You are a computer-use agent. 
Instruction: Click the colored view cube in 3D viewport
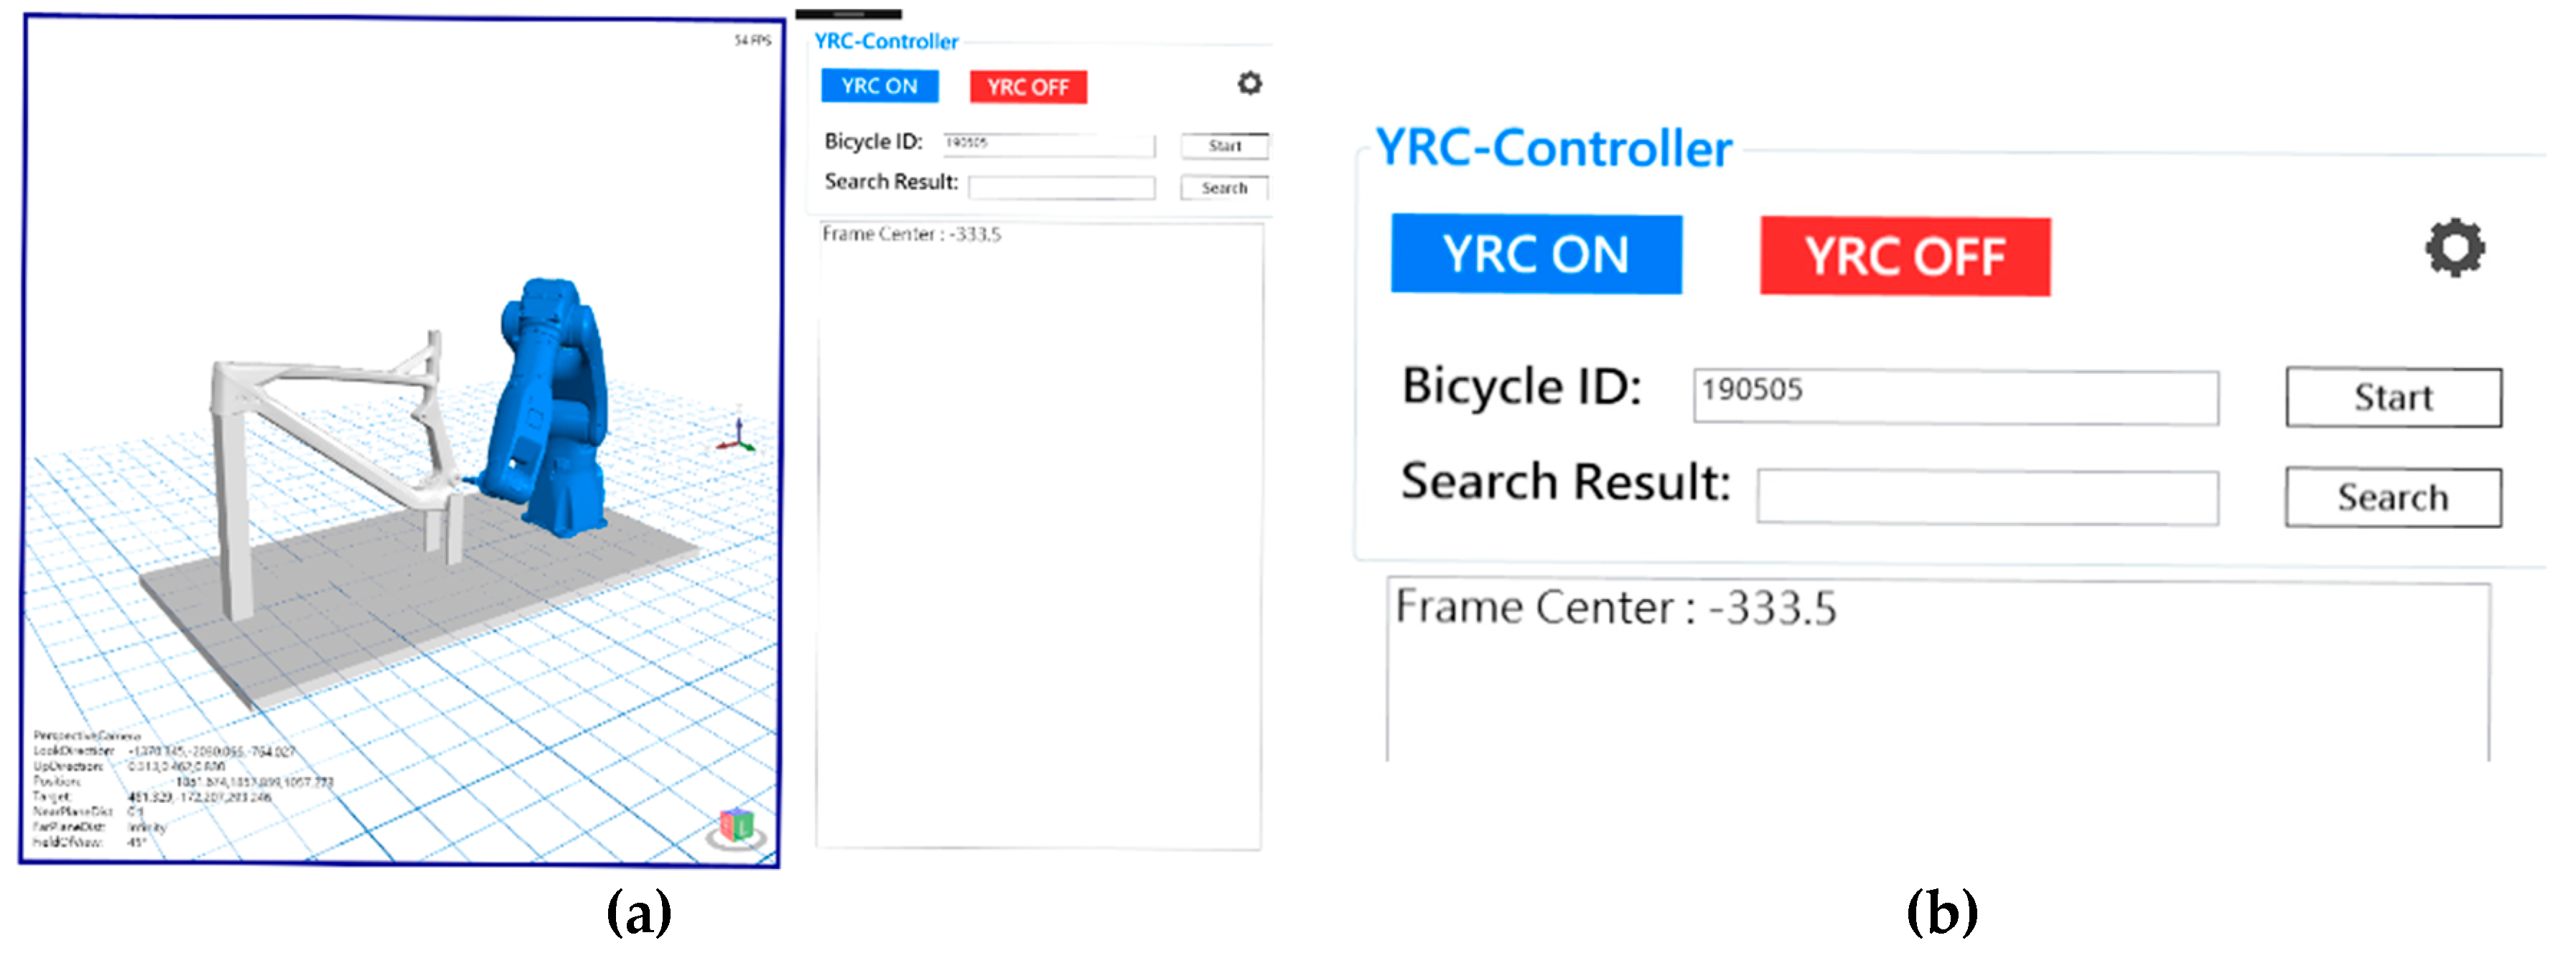[x=738, y=824]
